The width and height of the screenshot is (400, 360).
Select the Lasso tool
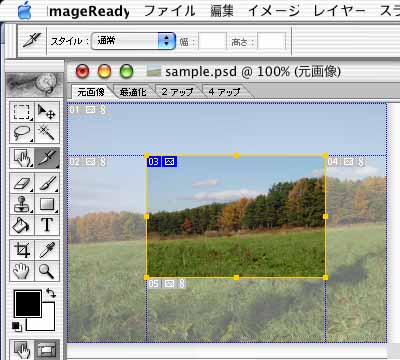click(22, 133)
